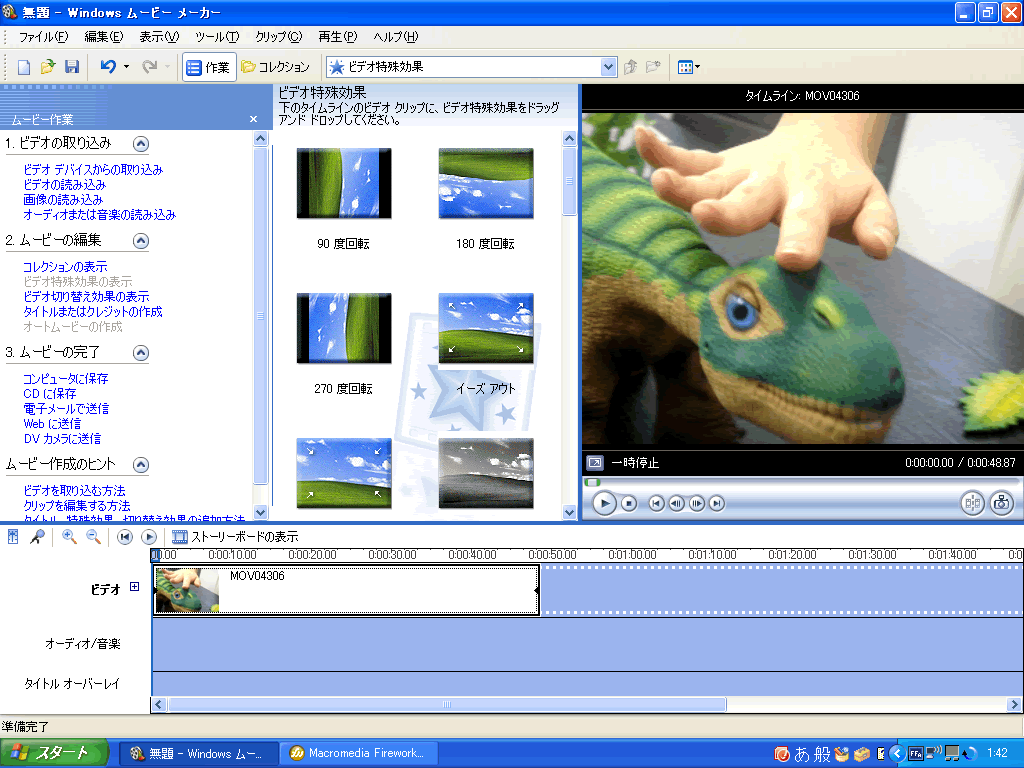
Task: Toggle the 作業 tasks pane button
Action: click(x=208, y=67)
